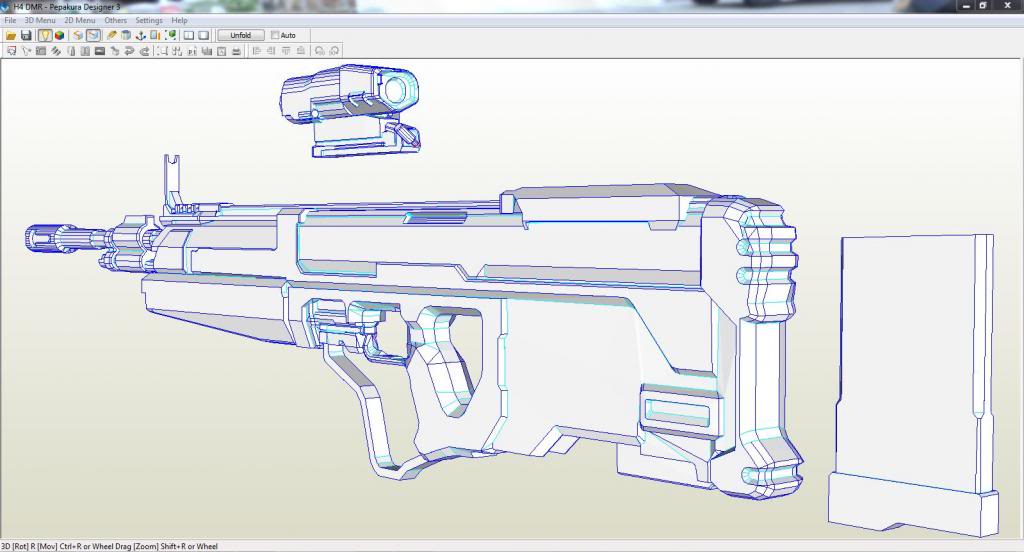Click the align-right icon
Screen dimensions: 1024x552
271,51
